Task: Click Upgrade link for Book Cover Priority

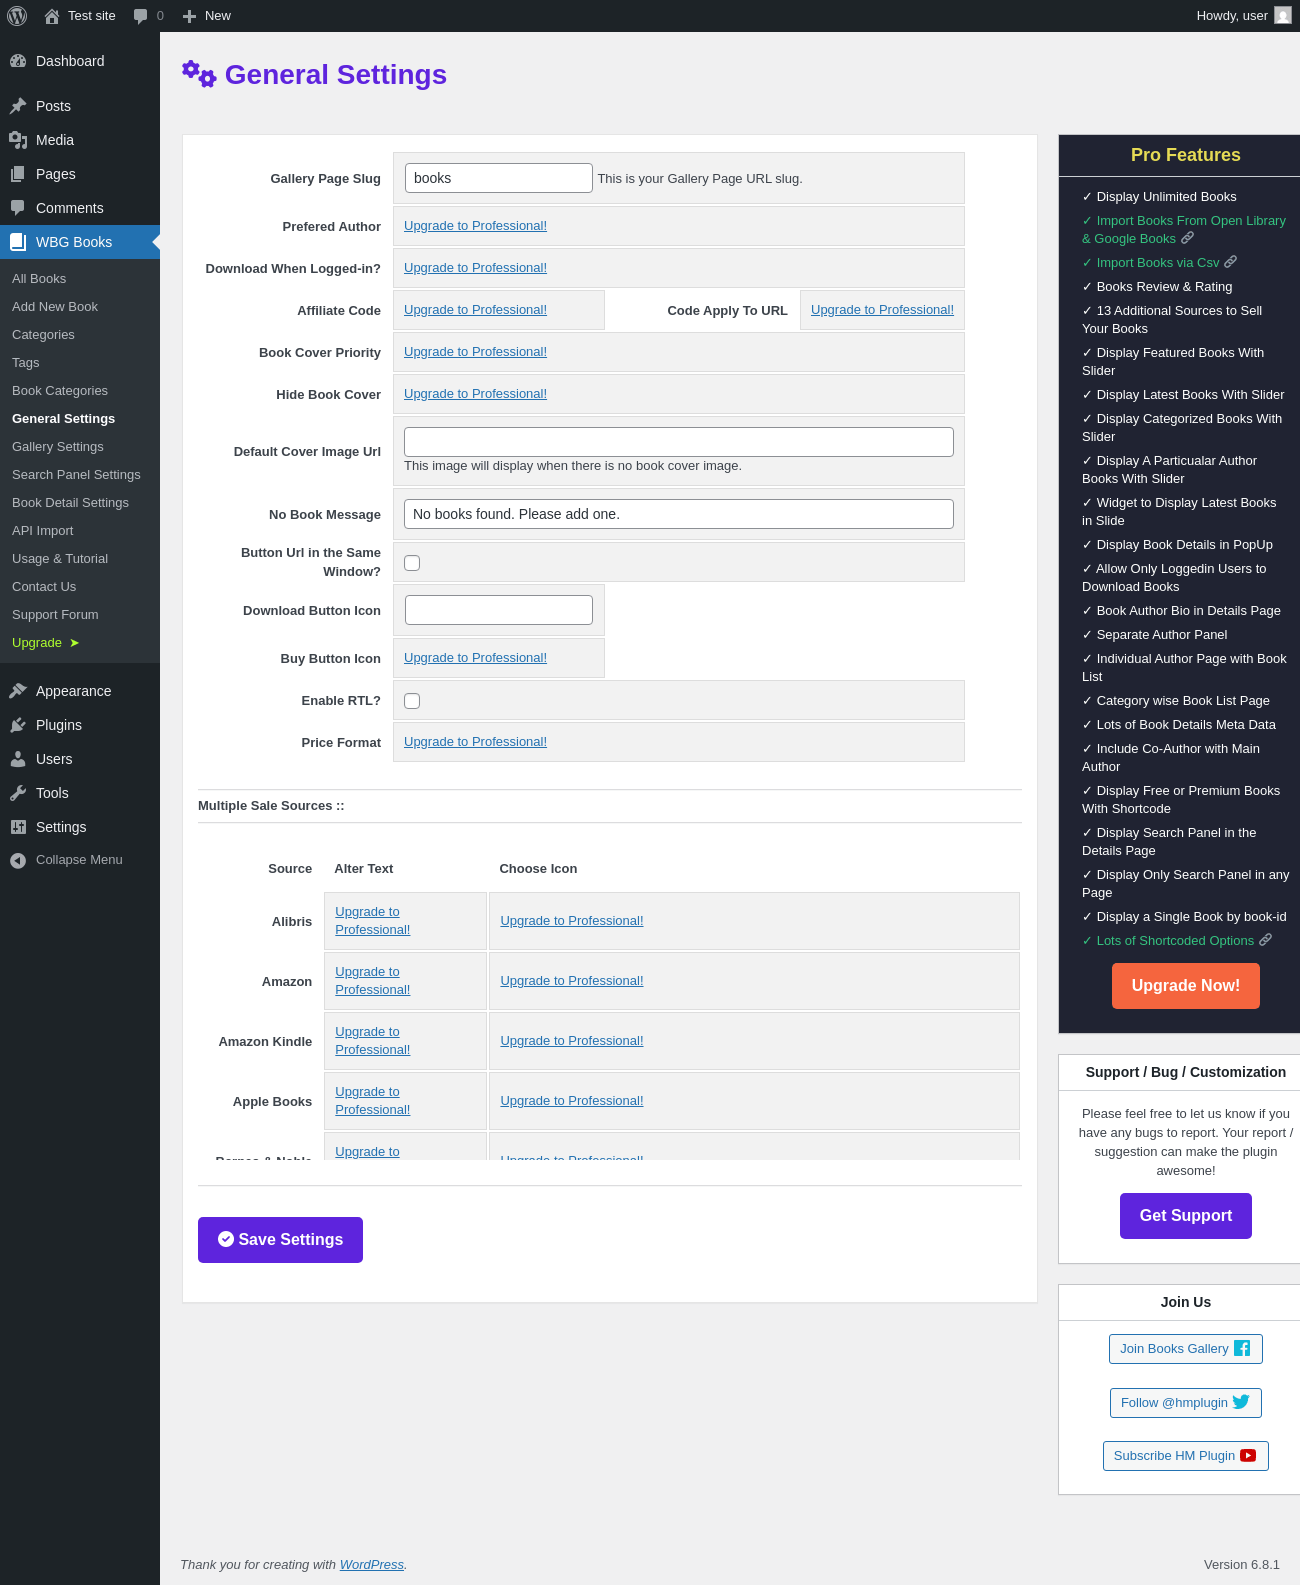Action: (475, 352)
